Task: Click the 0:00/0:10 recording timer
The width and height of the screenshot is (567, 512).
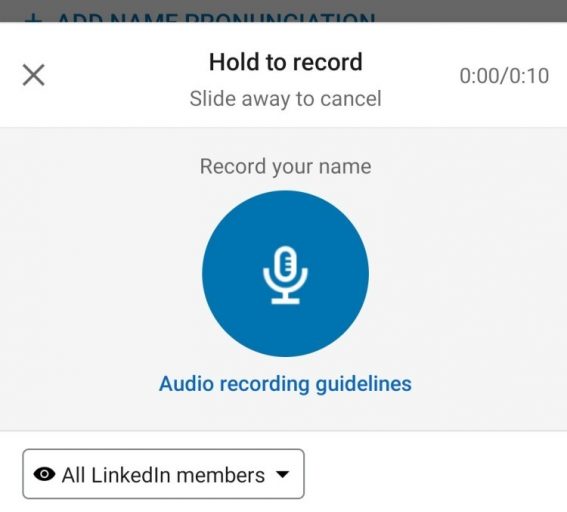Action: 504,76
